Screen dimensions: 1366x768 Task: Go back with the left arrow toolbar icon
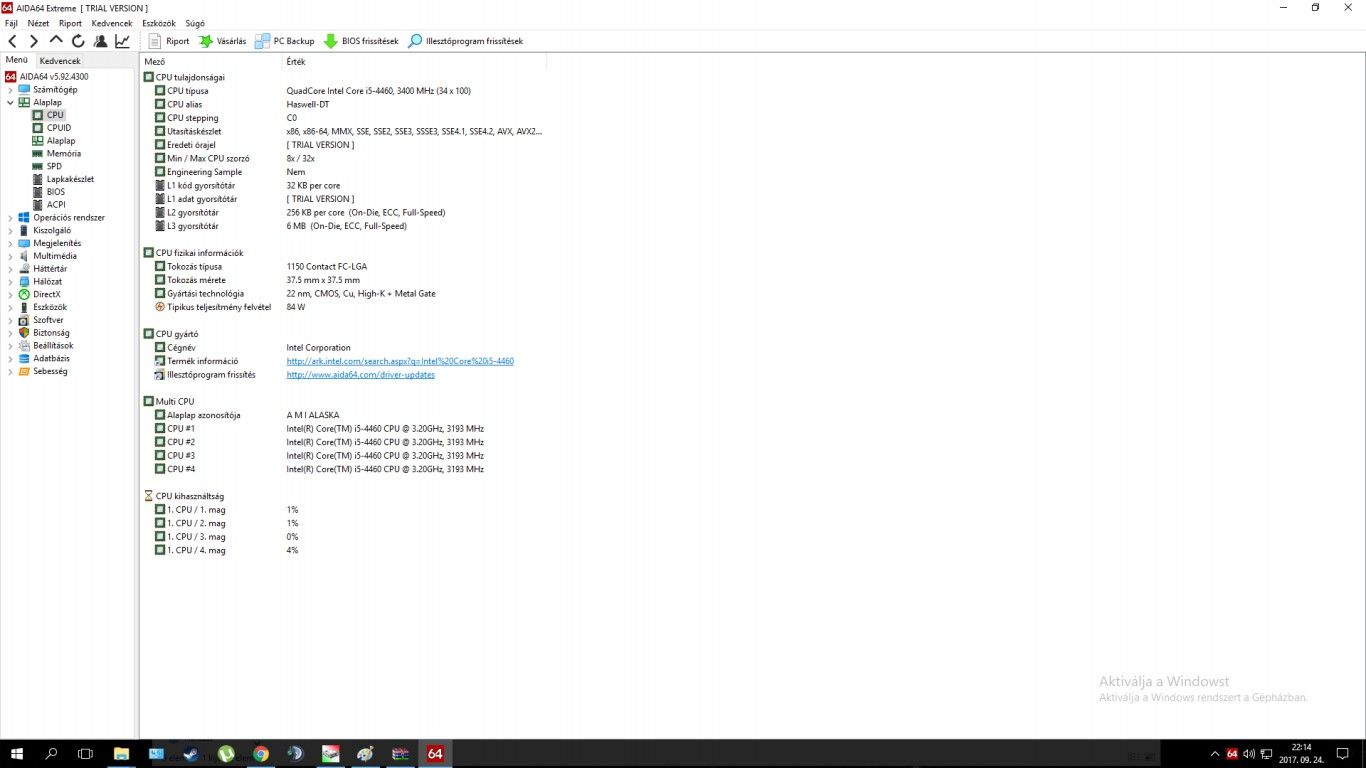point(12,41)
